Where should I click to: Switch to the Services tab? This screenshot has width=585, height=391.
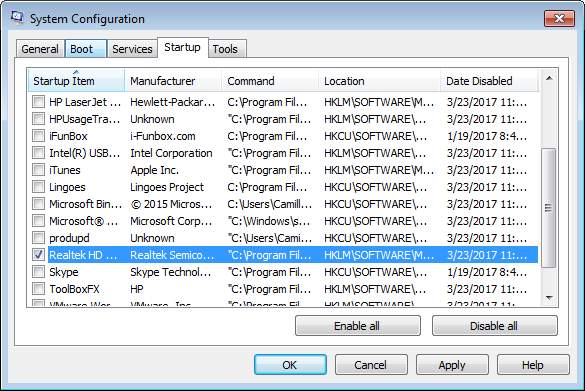click(x=132, y=49)
